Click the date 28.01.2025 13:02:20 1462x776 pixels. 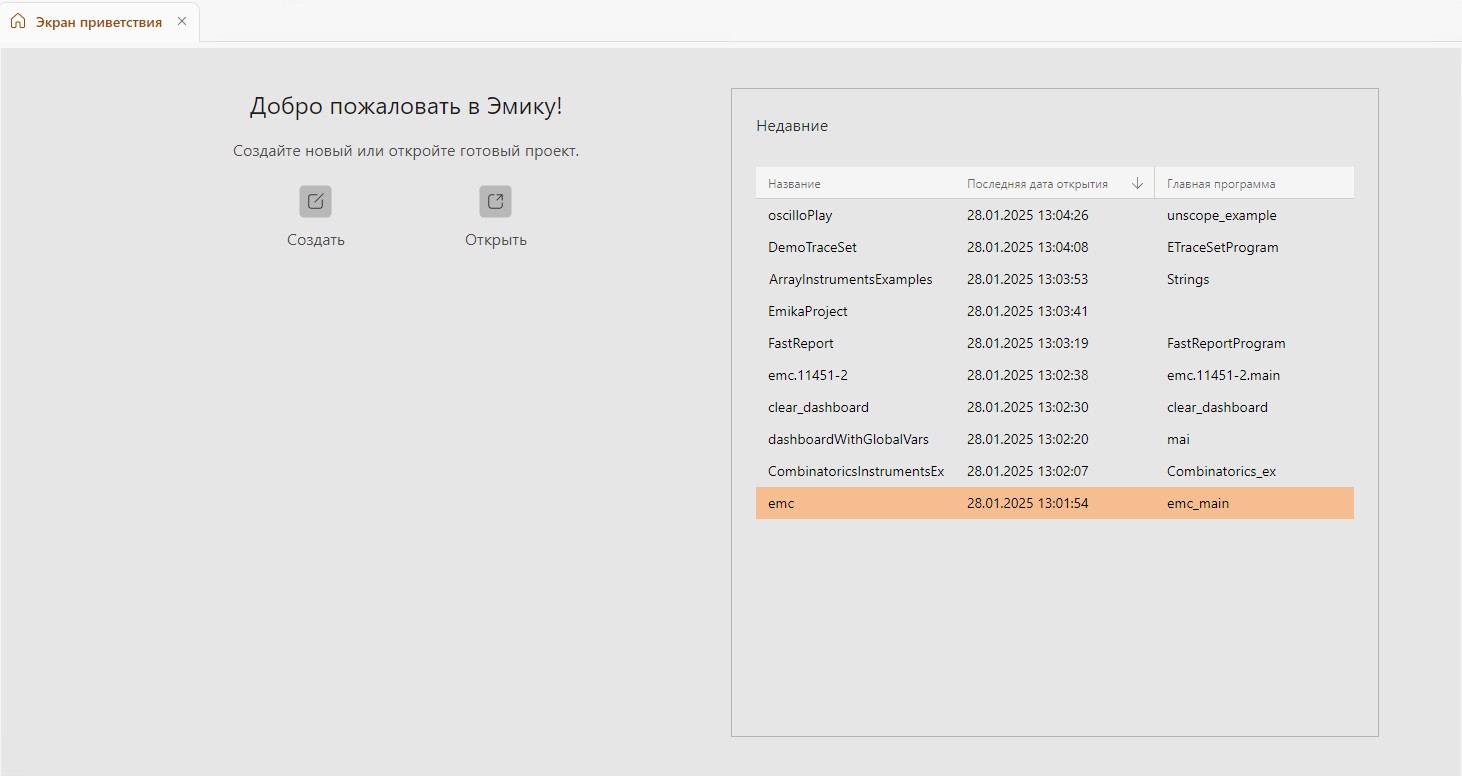(x=1028, y=439)
